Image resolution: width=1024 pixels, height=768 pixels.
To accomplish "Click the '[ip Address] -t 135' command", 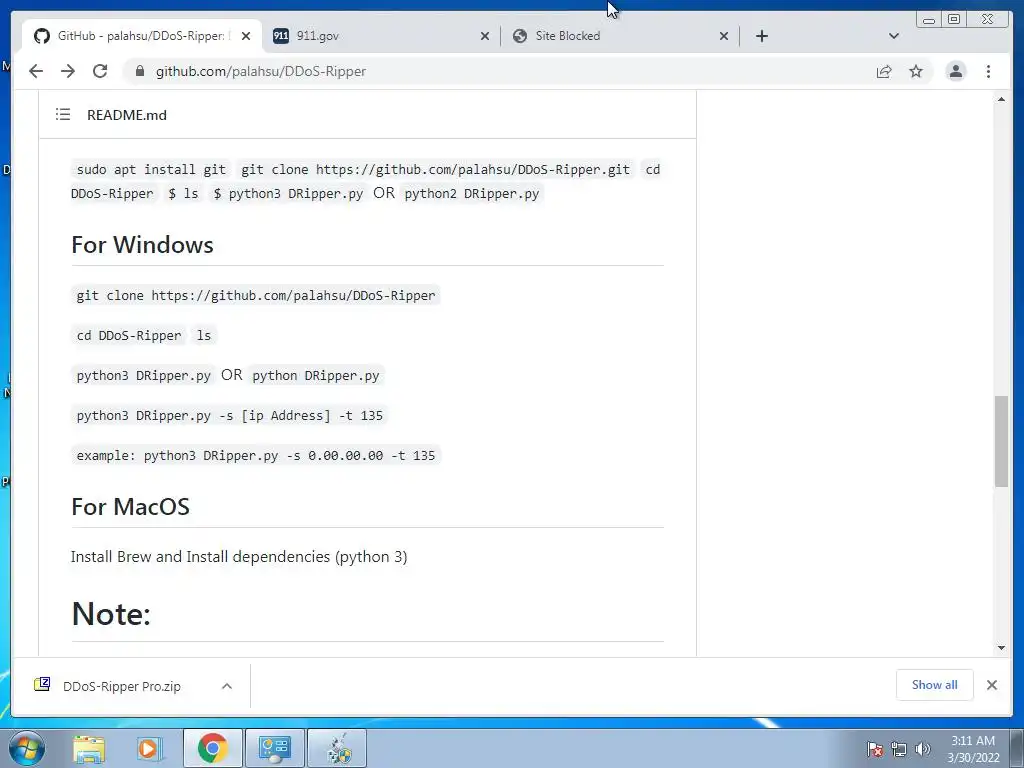I will 229,415.
